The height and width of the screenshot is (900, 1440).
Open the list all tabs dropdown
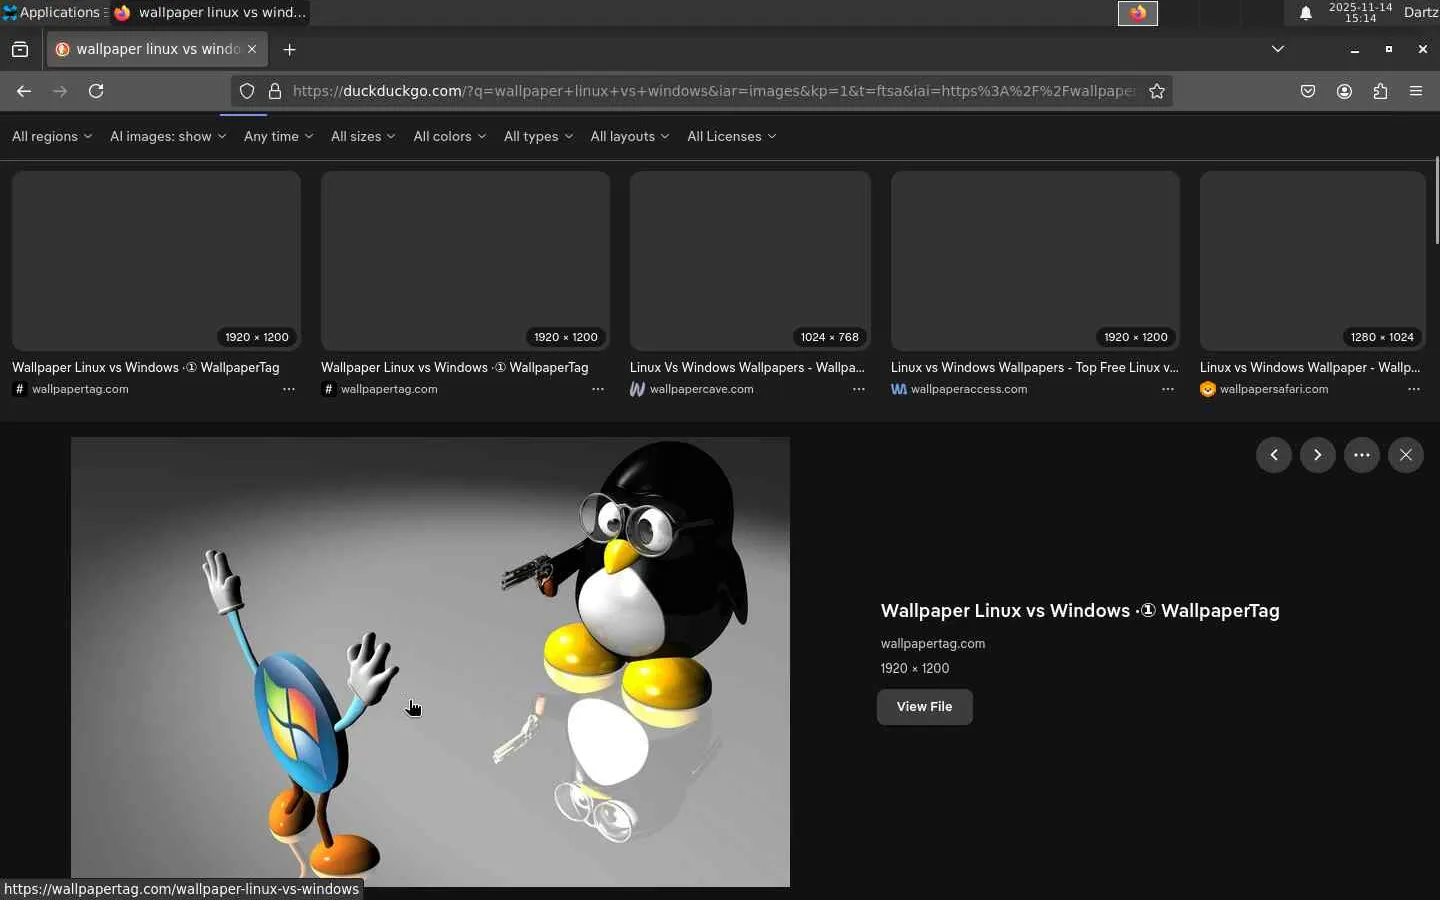(1278, 49)
